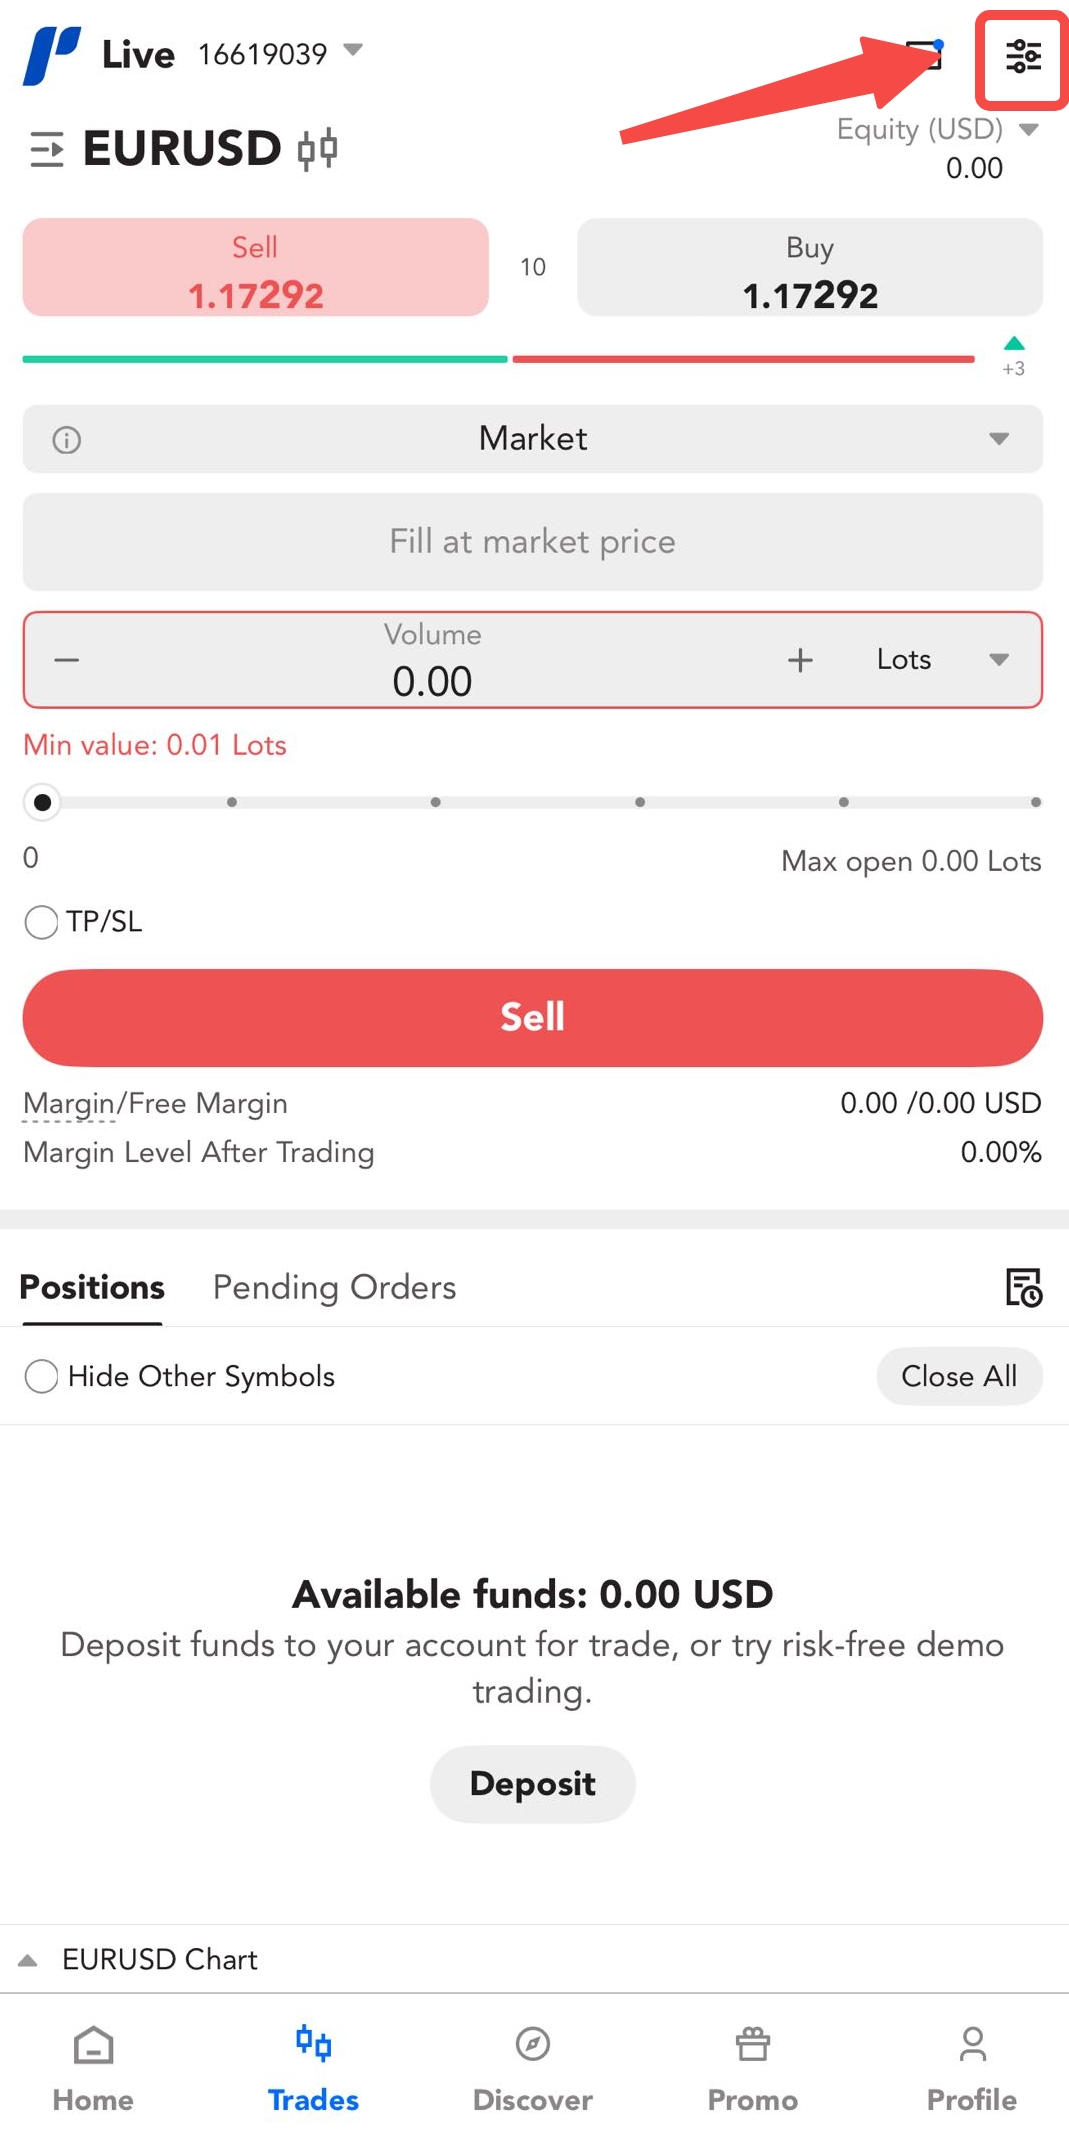Increase volume with the plus icon
Screen dimensions: 1069x2155
tap(800, 660)
